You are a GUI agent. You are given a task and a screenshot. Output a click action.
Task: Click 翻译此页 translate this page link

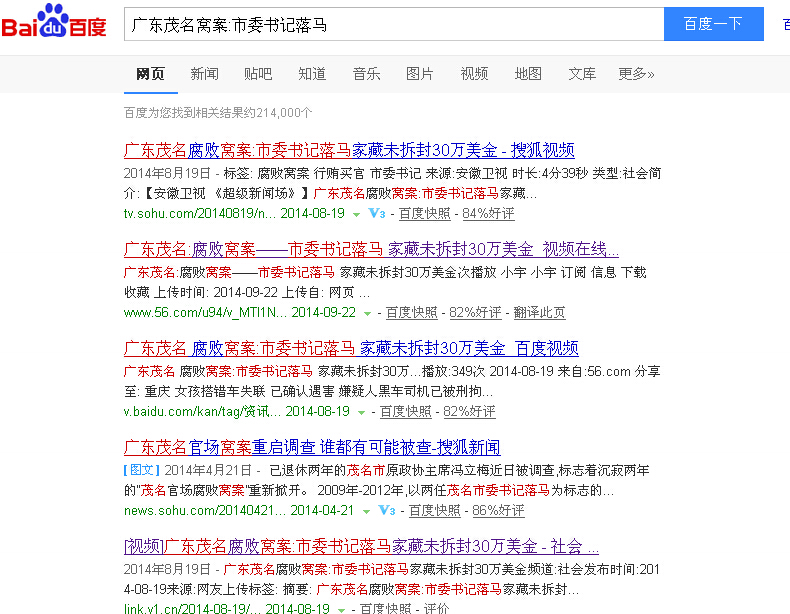540,313
